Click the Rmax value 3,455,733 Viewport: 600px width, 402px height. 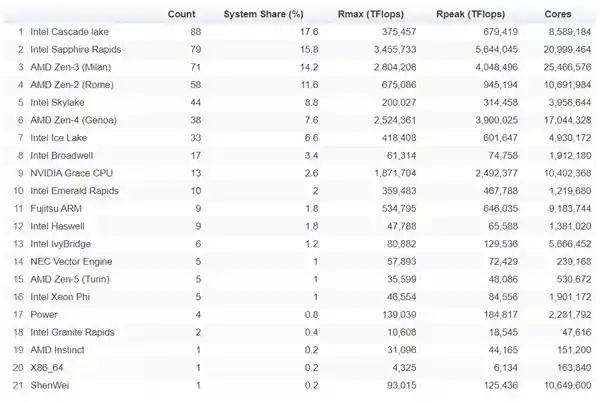point(395,49)
